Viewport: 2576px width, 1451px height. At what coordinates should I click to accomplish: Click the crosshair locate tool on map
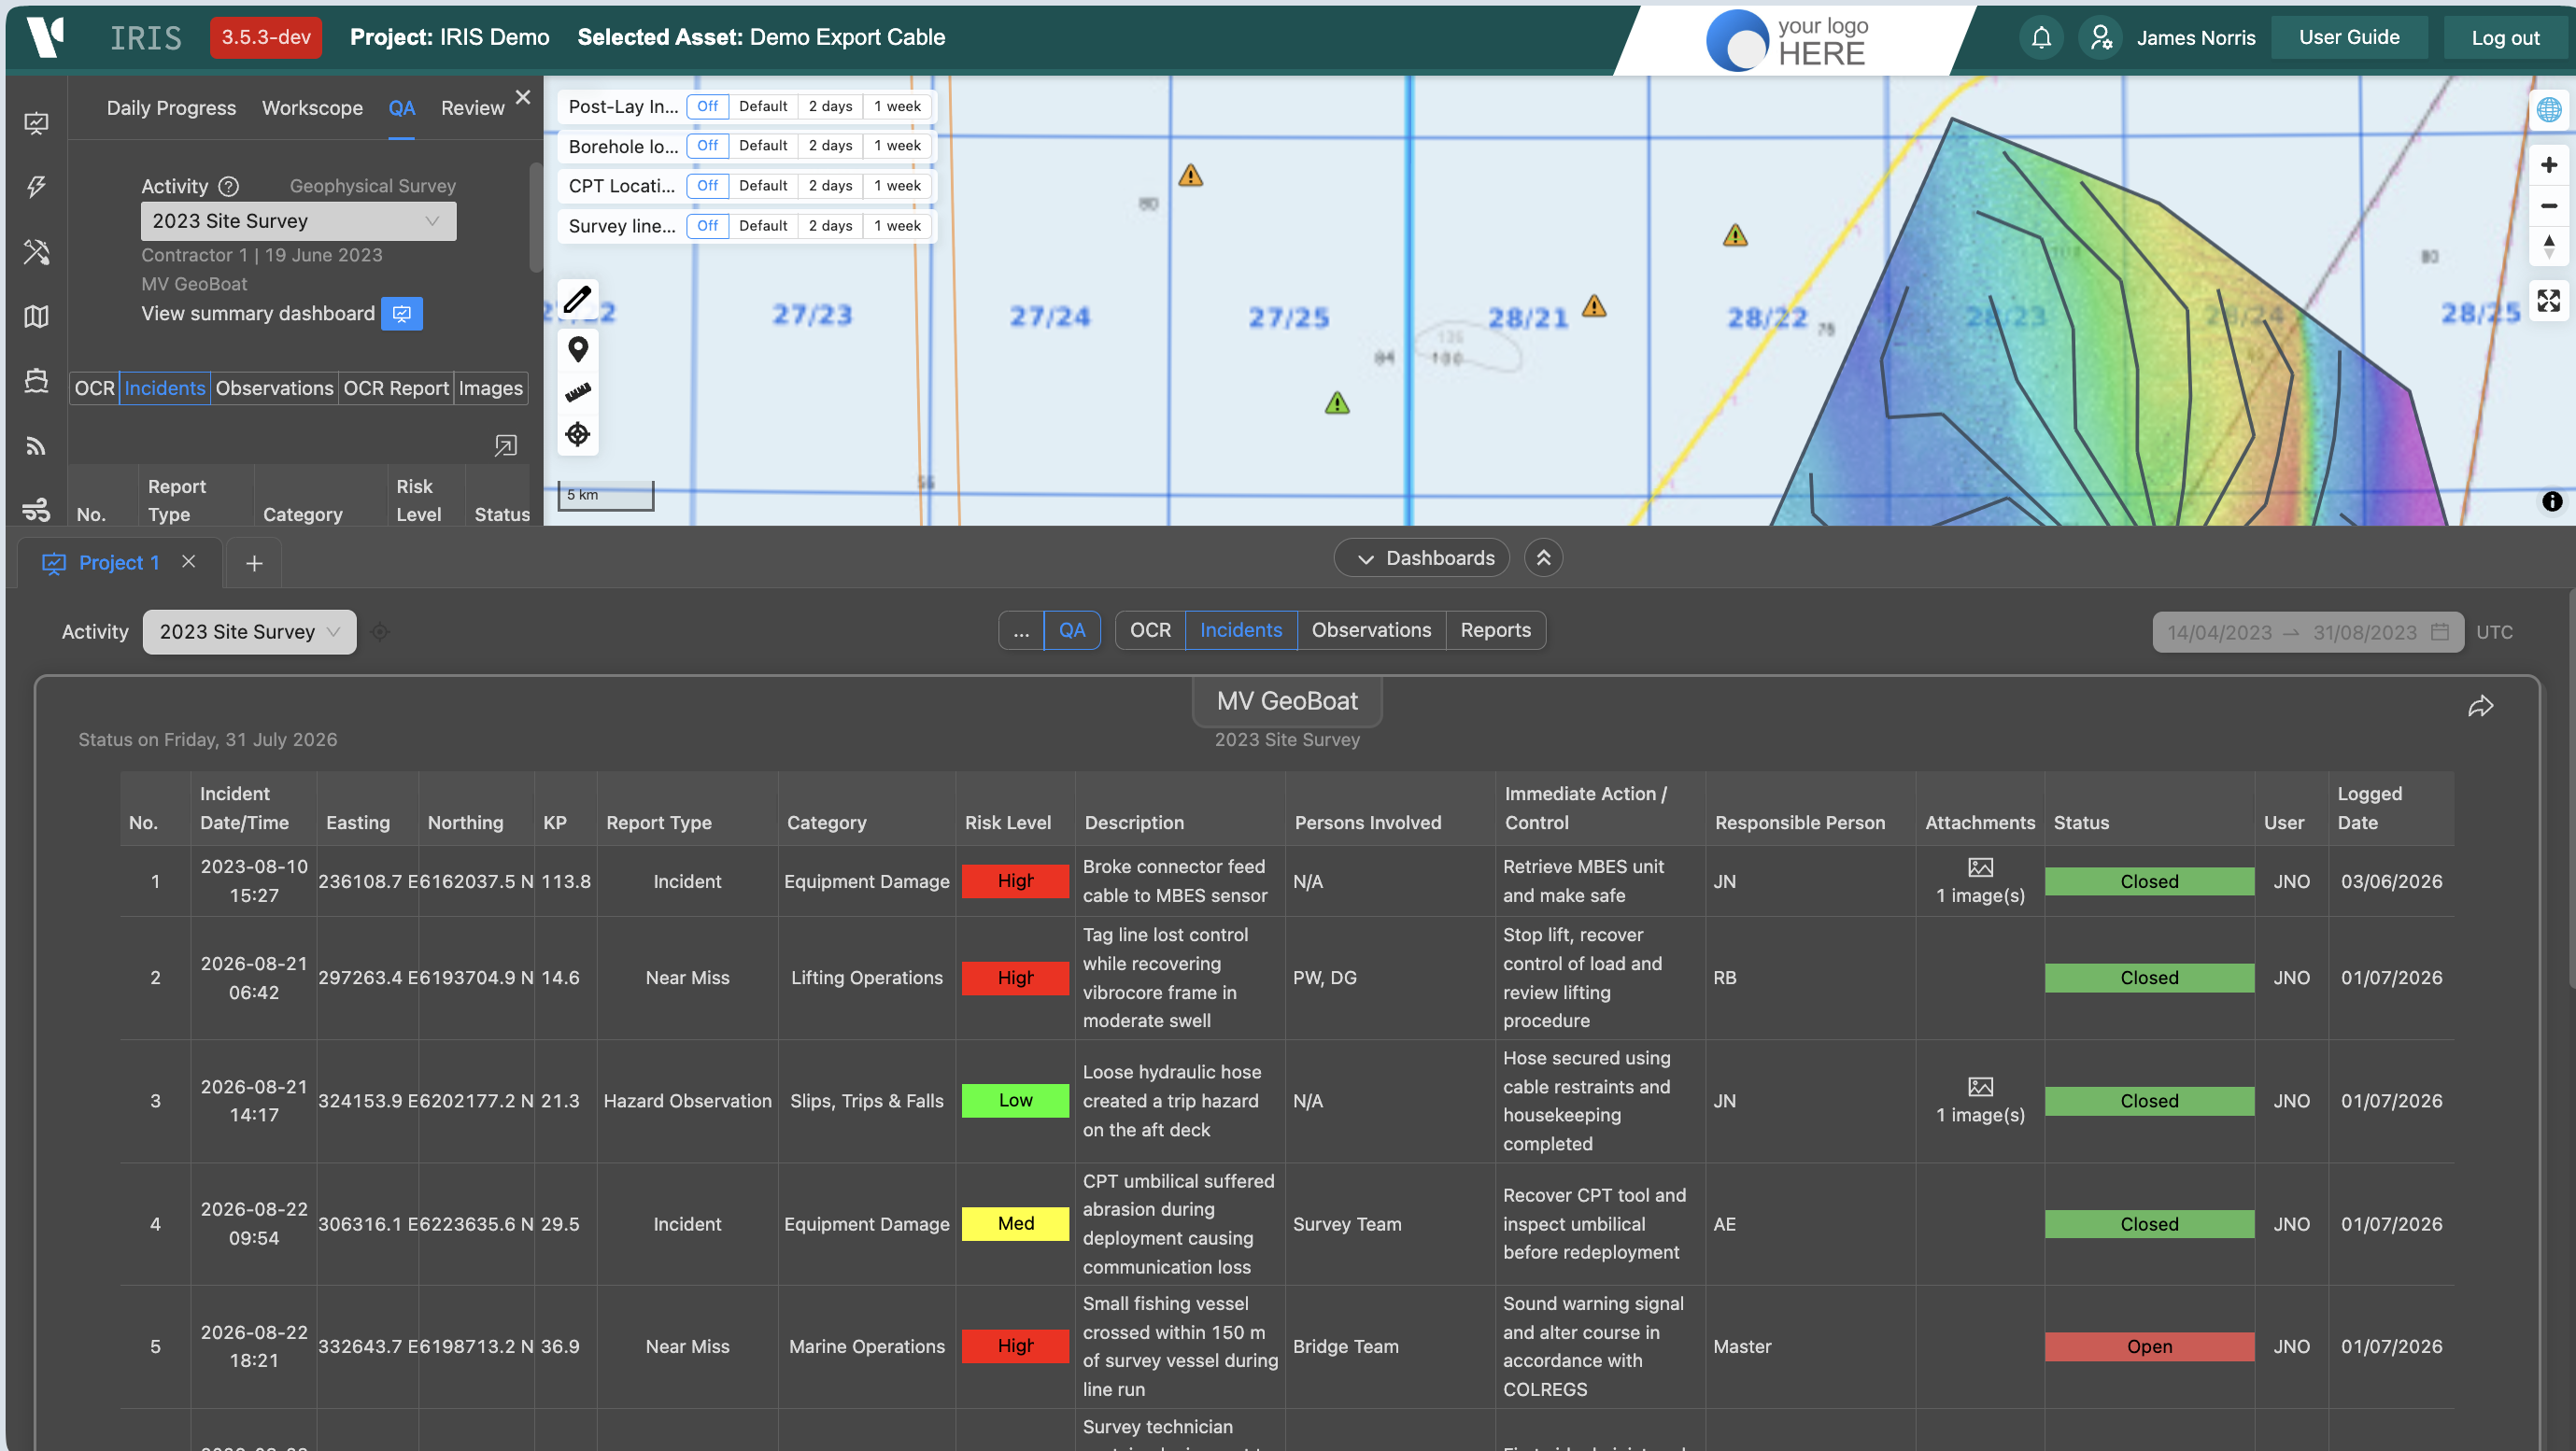[x=578, y=434]
